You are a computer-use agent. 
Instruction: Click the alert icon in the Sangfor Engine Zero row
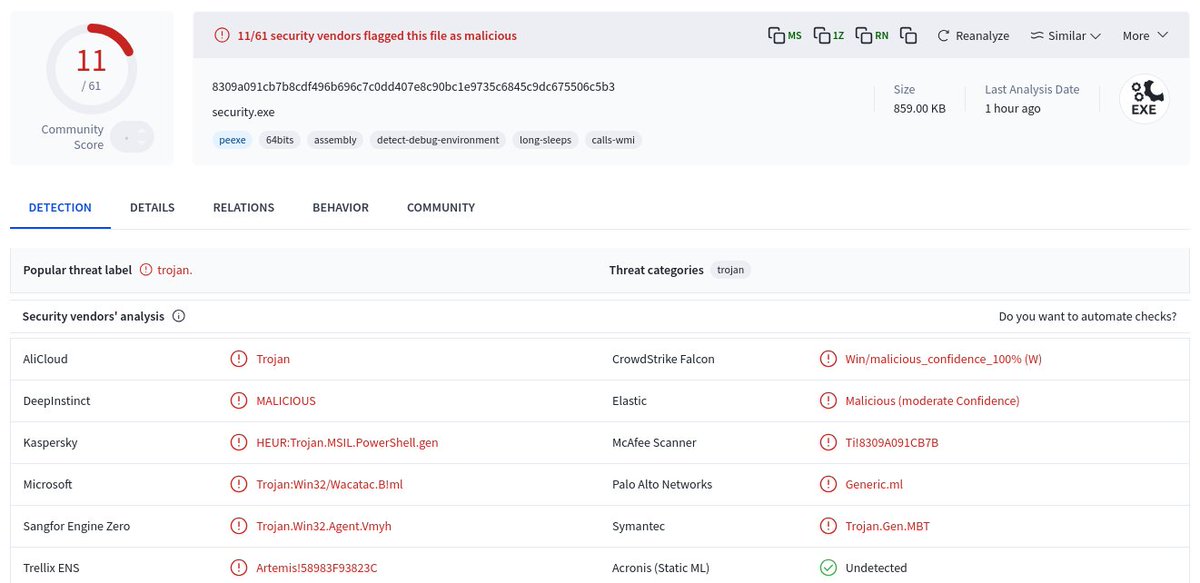[x=238, y=526]
